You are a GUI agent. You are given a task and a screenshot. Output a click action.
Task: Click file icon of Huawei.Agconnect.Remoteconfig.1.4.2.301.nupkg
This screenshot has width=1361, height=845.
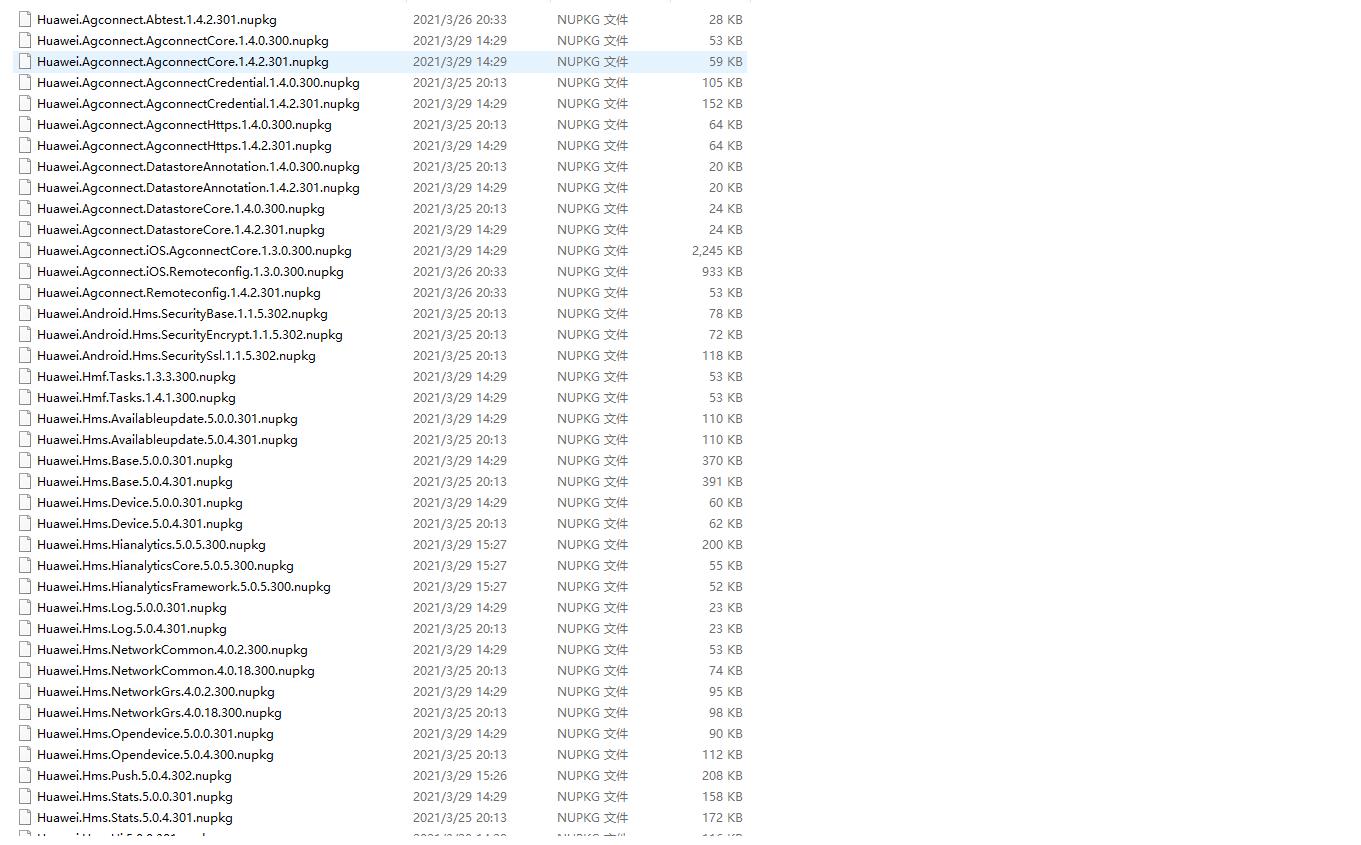tap(25, 292)
